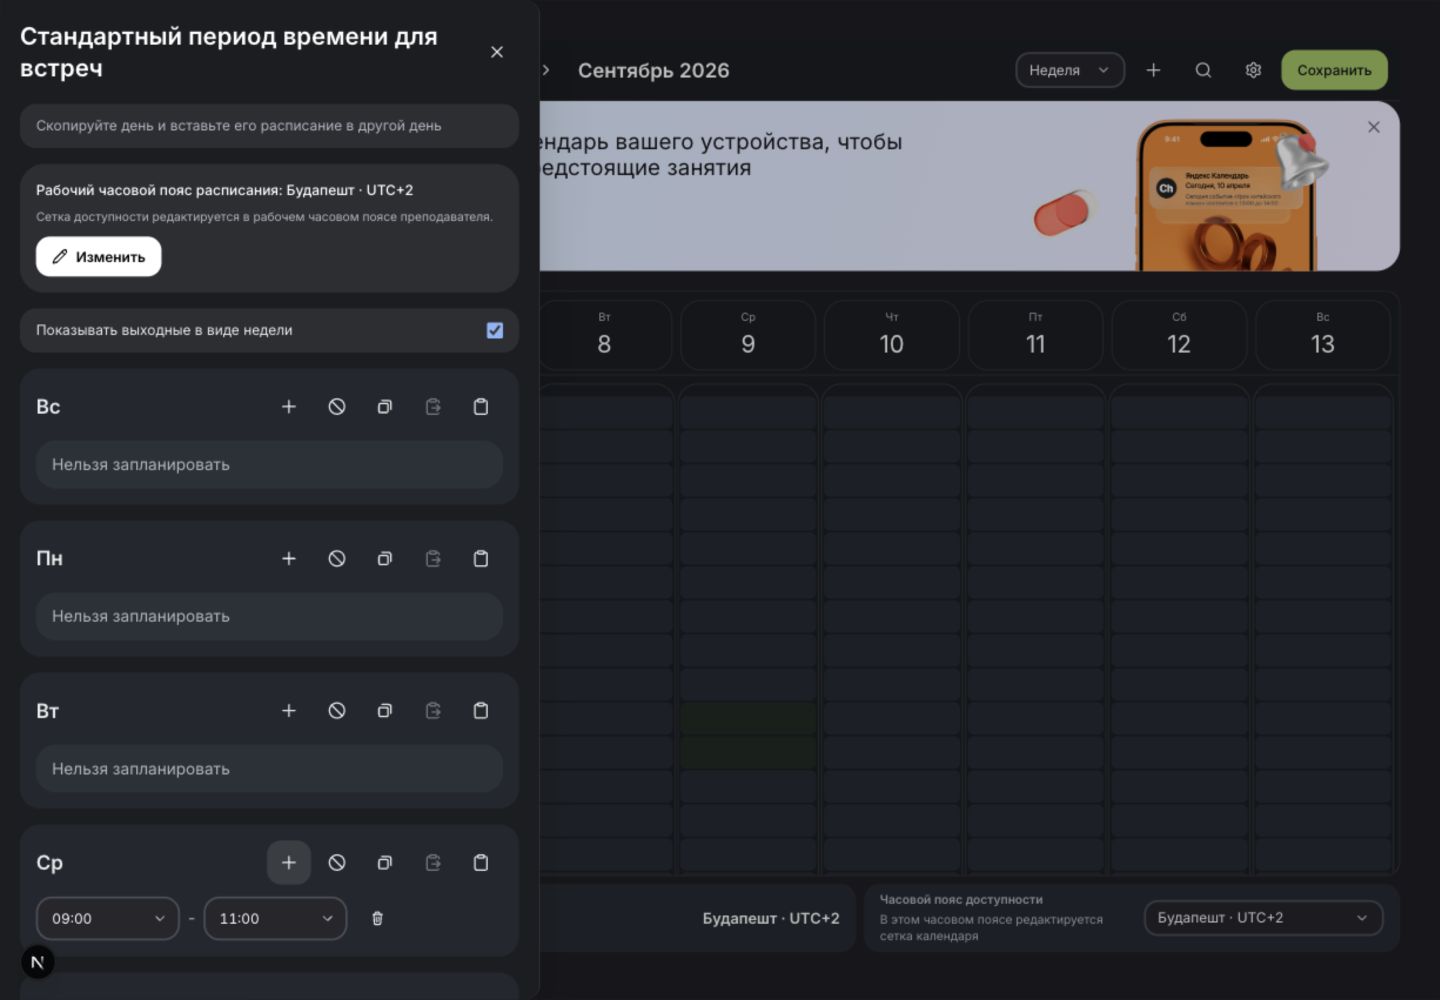1440x1000 pixels.
Task: Delete the 09:00–11:00 slot with trash icon
Action: pyautogui.click(x=377, y=918)
